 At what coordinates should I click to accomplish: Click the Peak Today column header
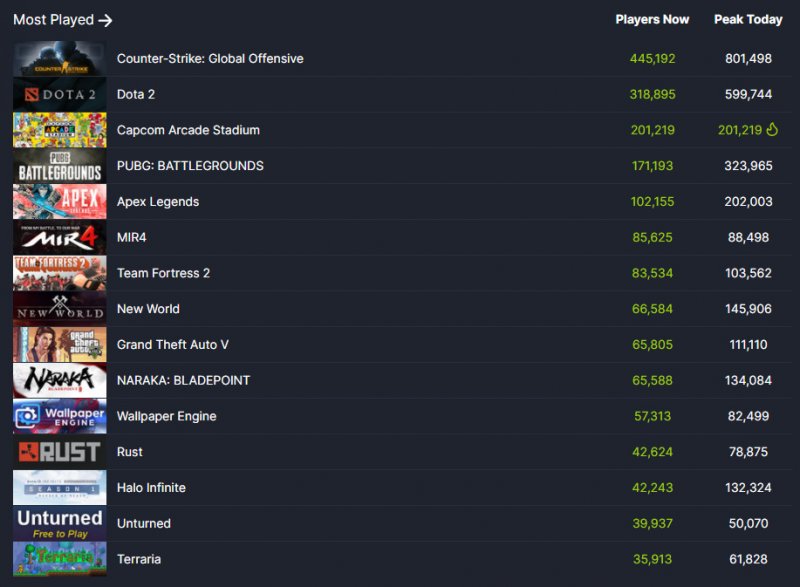[748, 19]
